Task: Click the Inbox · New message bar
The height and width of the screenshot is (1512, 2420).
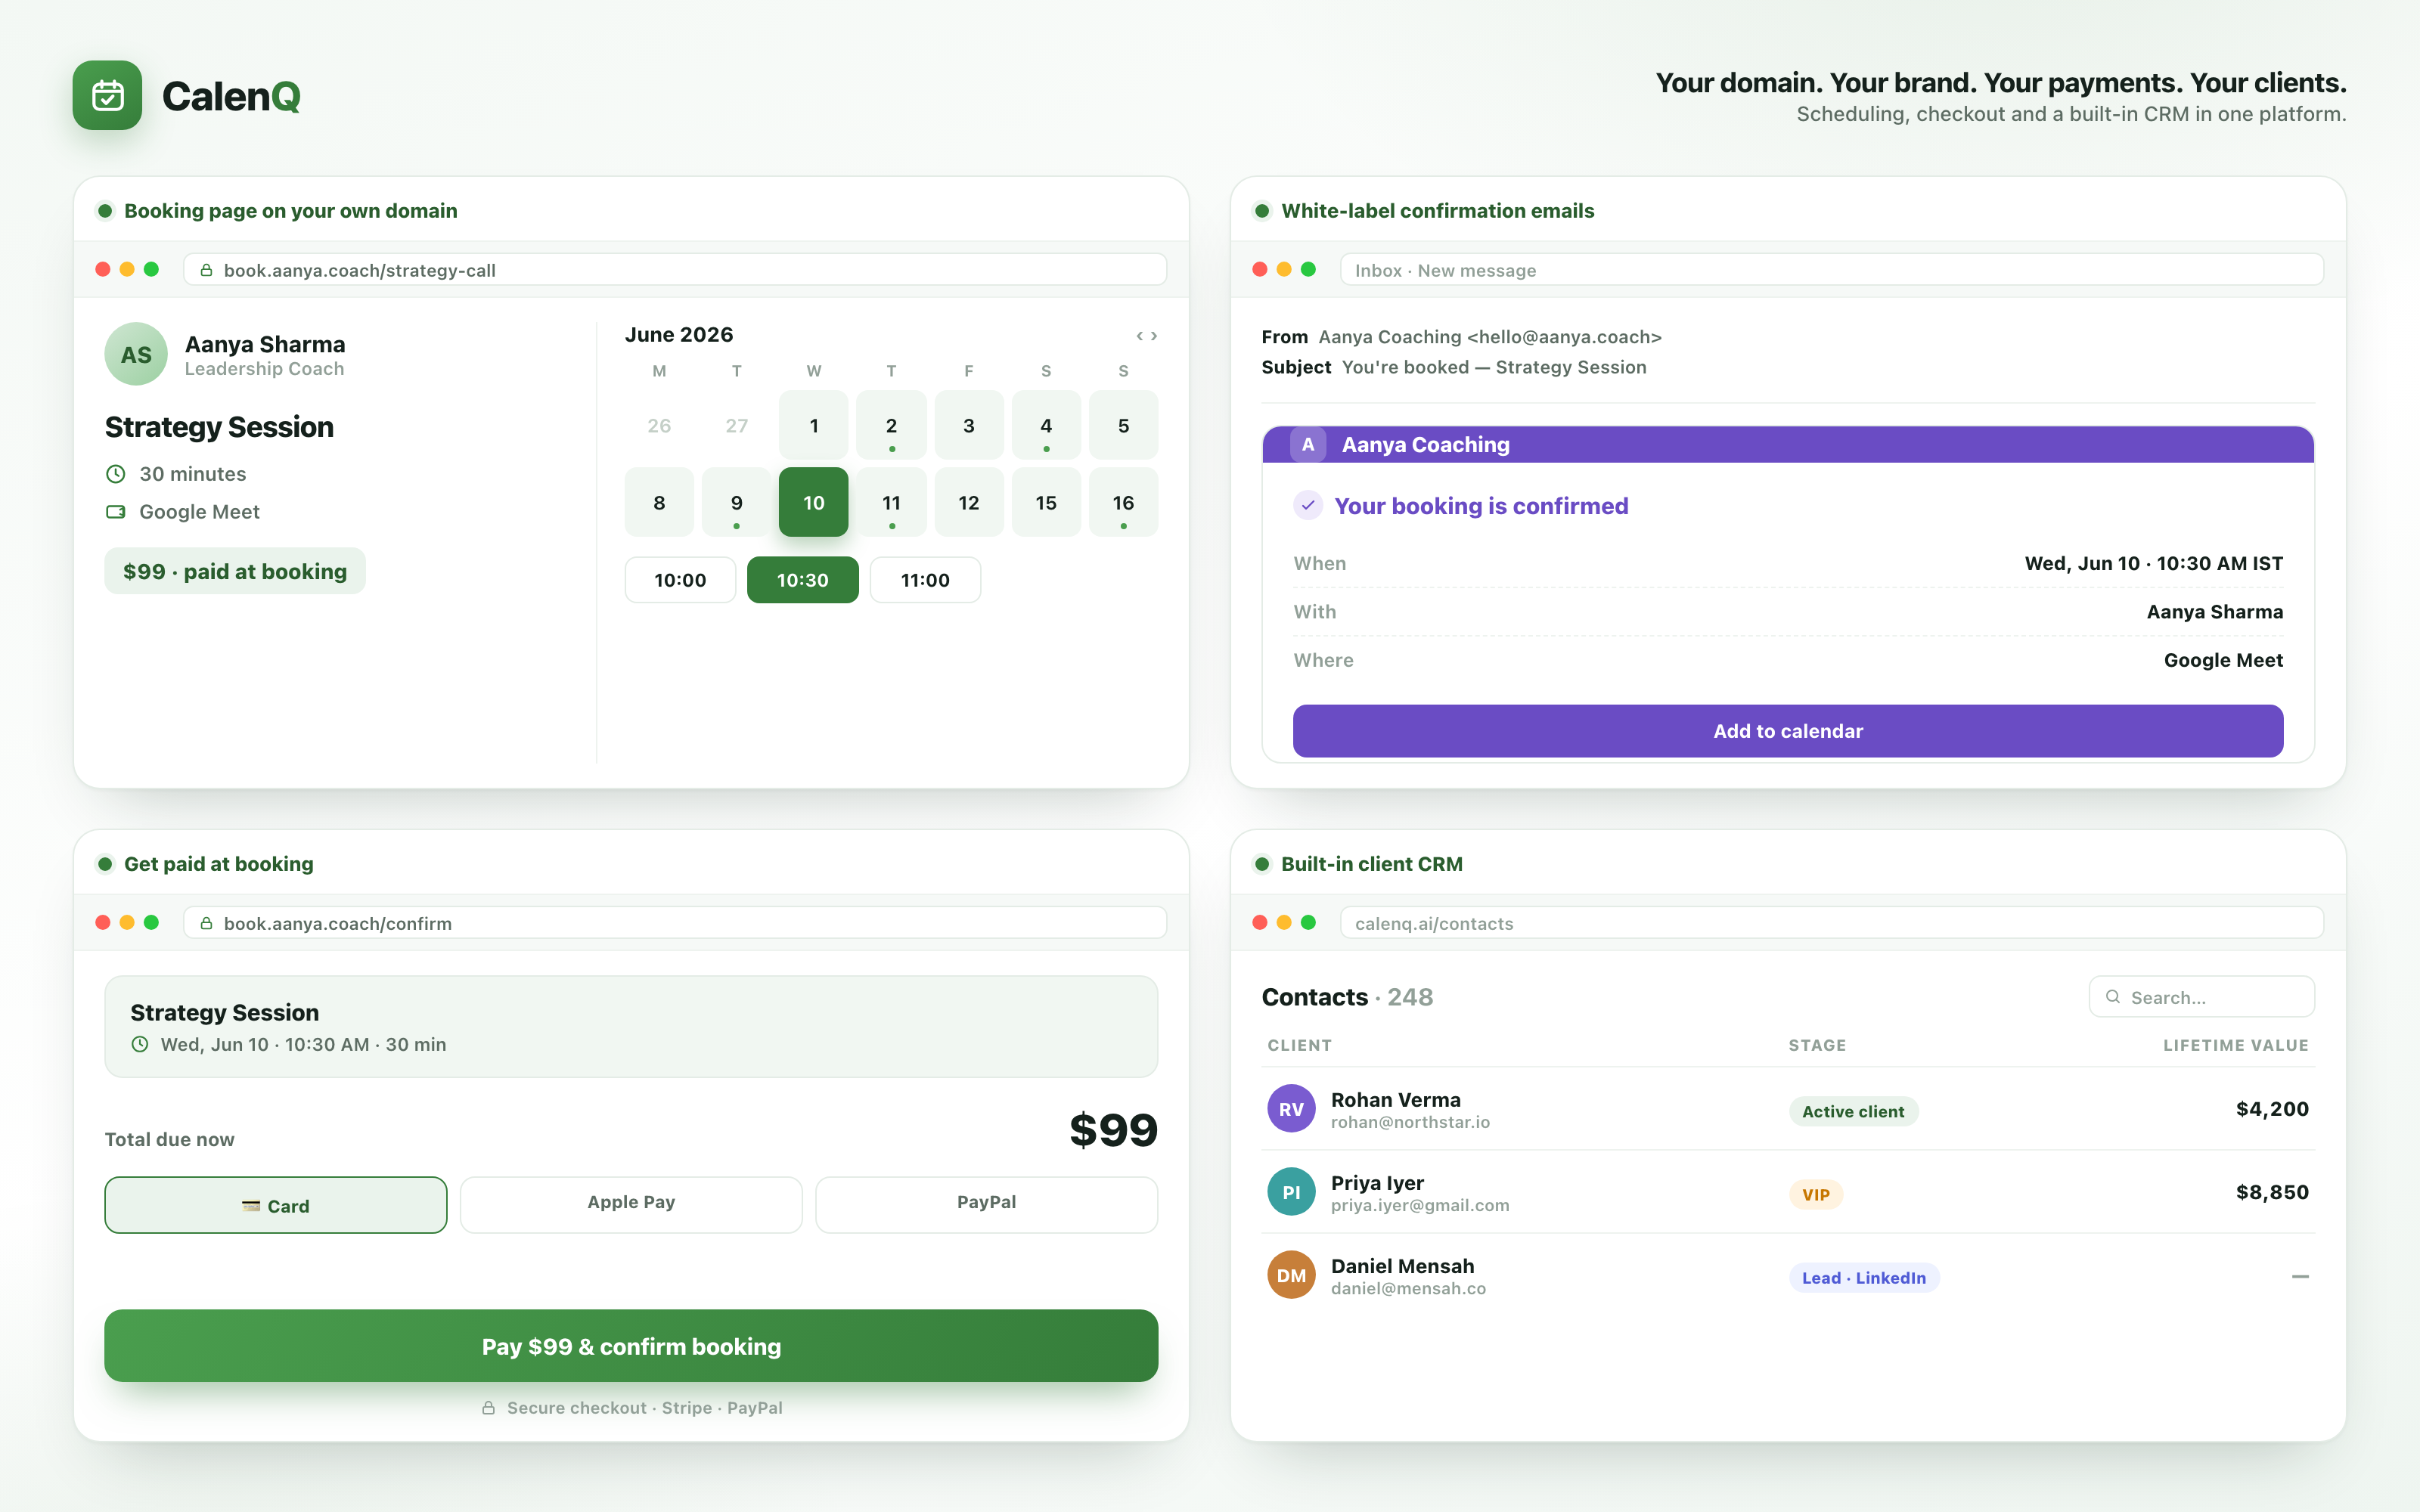Action: (1831, 270)
